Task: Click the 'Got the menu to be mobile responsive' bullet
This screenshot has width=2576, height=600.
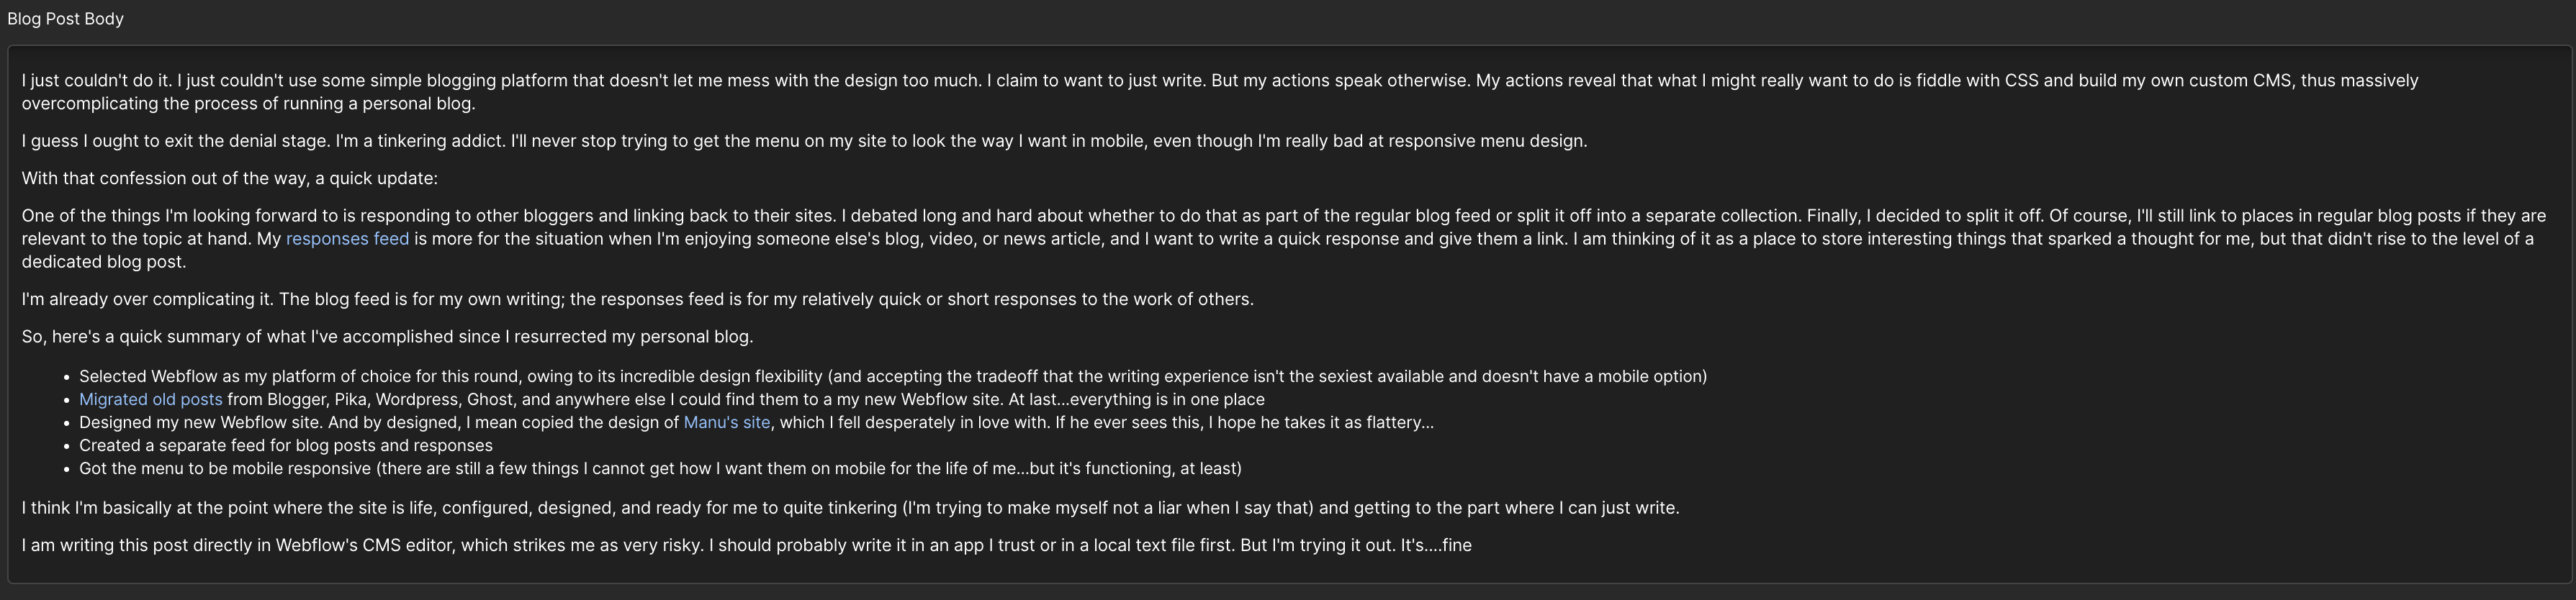Action: tap(660, 468)
